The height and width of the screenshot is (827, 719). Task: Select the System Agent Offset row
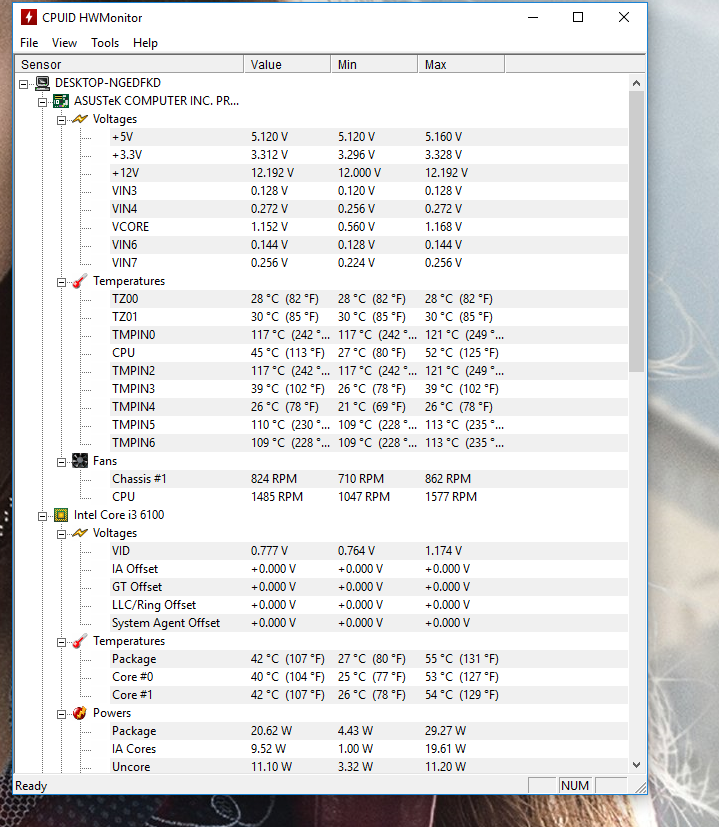[369, 622]
